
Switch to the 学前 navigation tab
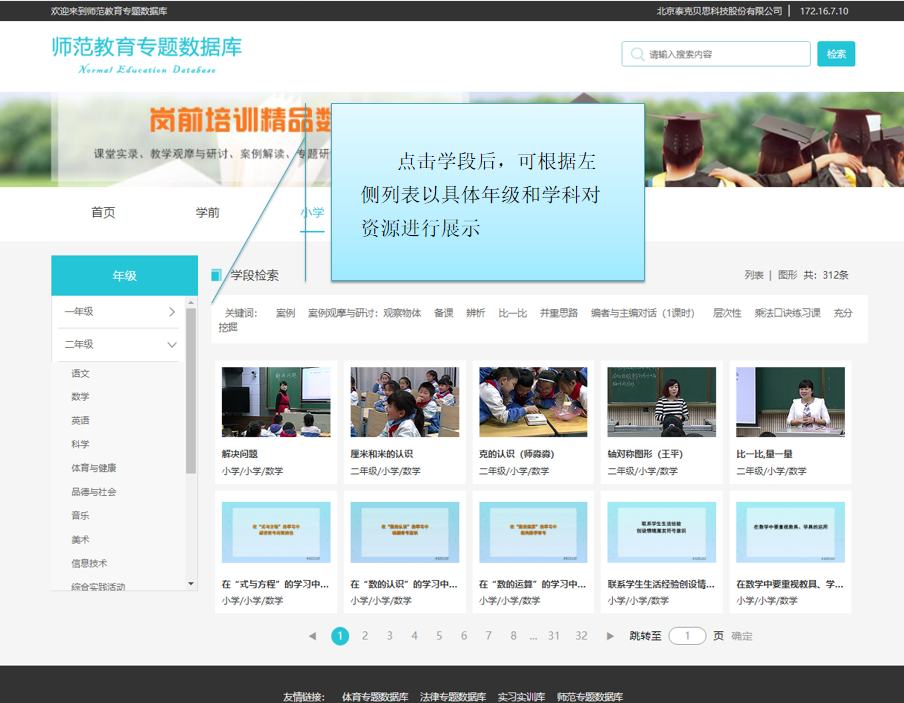(x=208, y=213)
